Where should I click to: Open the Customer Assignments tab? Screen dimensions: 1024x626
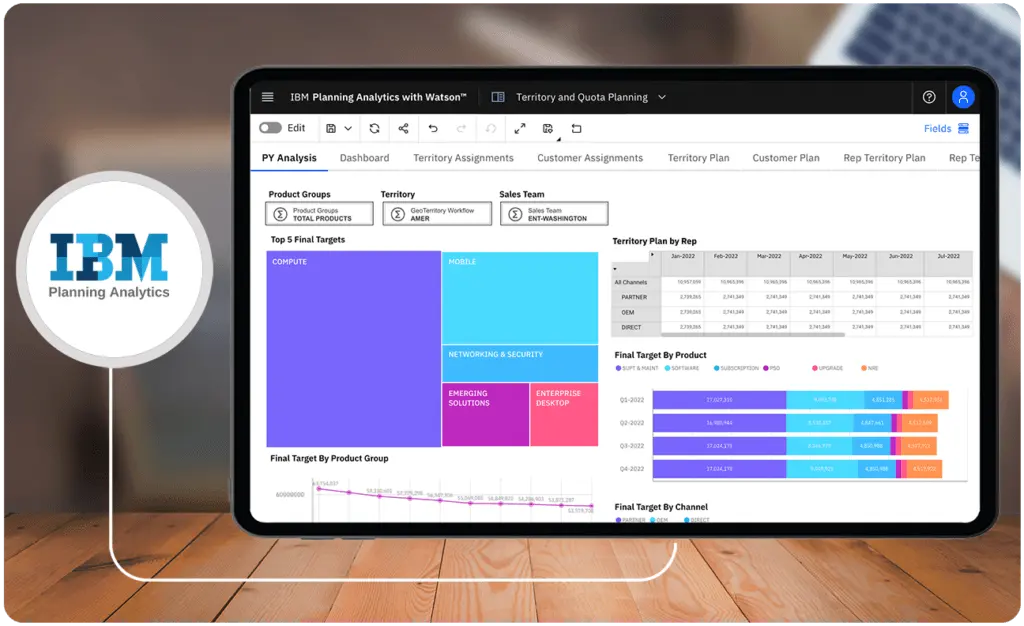point(590,158)
